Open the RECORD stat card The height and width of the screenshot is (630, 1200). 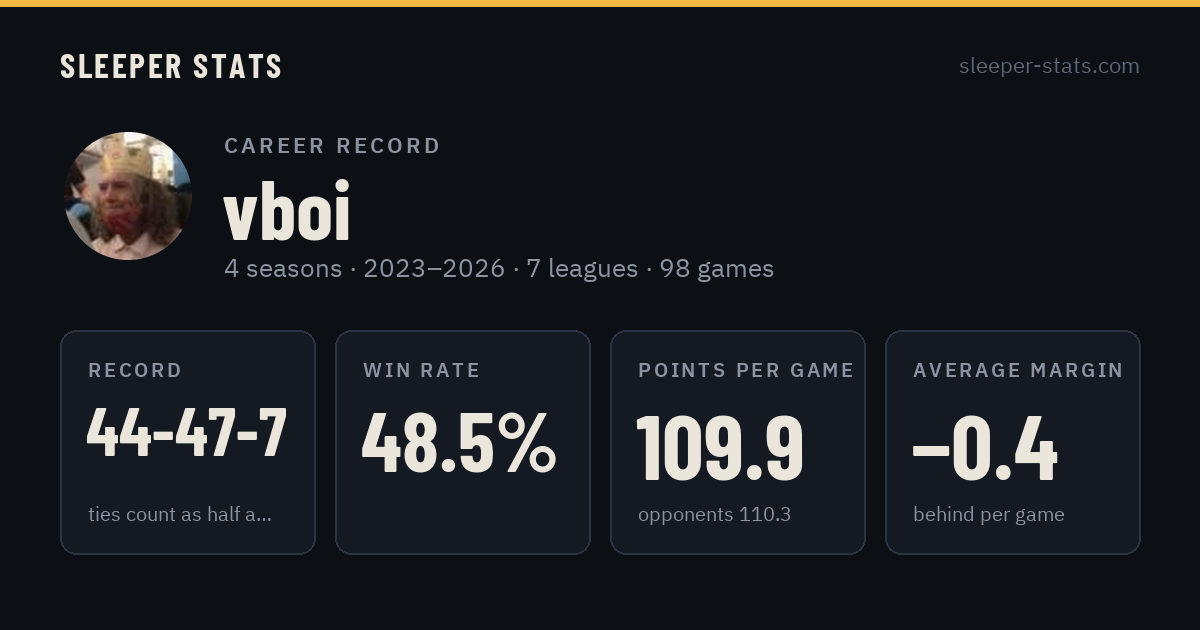click(x=188, y=442)
